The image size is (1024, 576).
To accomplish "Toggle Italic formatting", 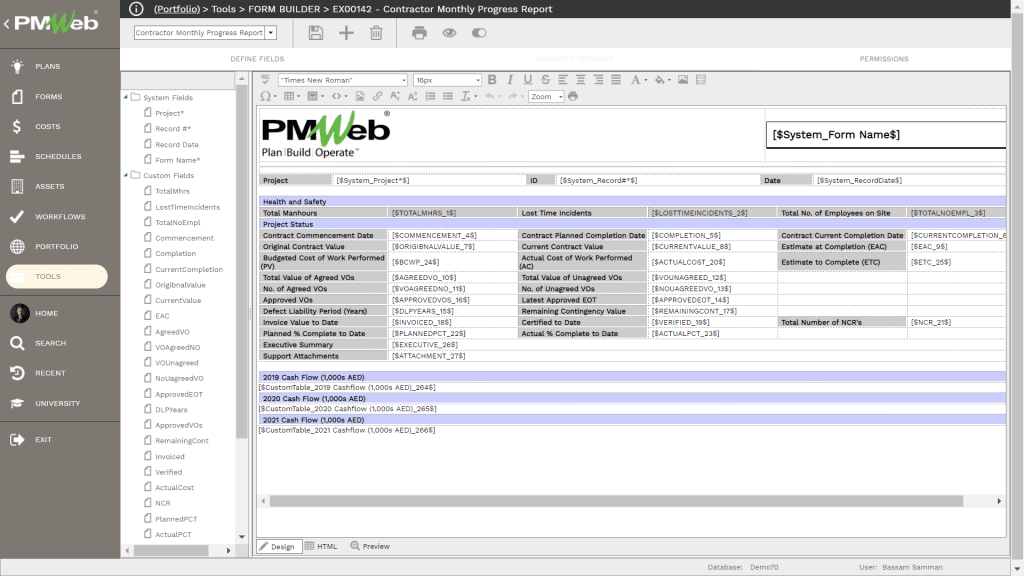I will [x=510, y=80].
